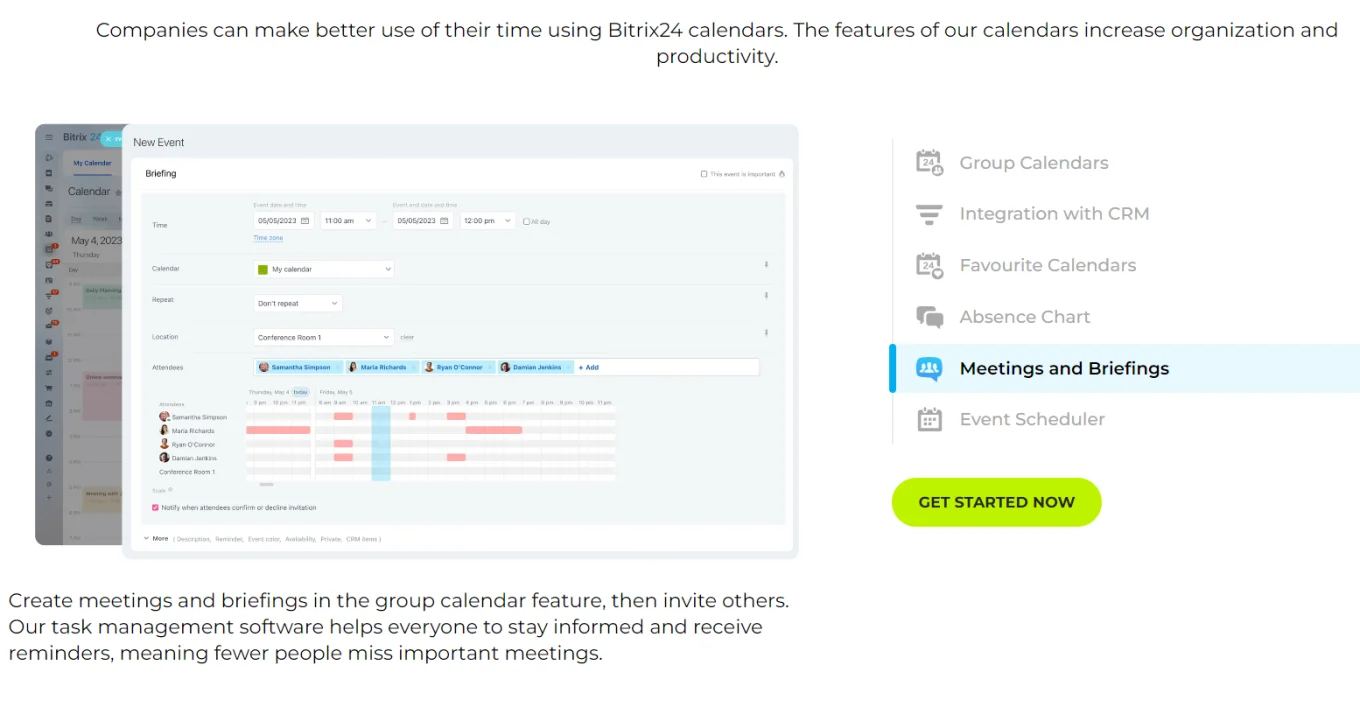Uncheck notify when attendees confirm or decline
The width and height of the screenshot is (1360, 707).
tap(155, 508)
